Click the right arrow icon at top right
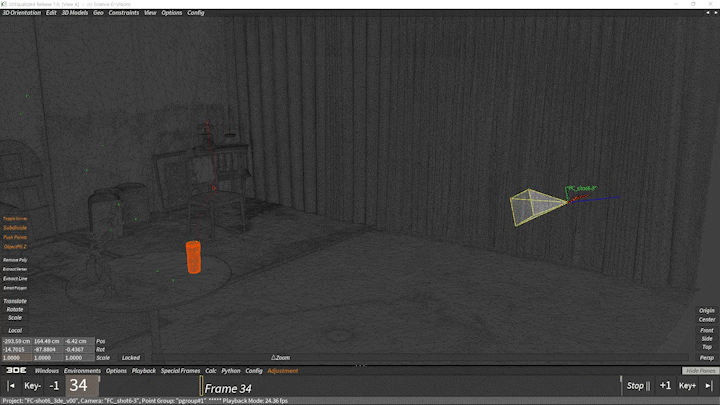Viewport: 720px width, 405px height. (x=715, y=13)
